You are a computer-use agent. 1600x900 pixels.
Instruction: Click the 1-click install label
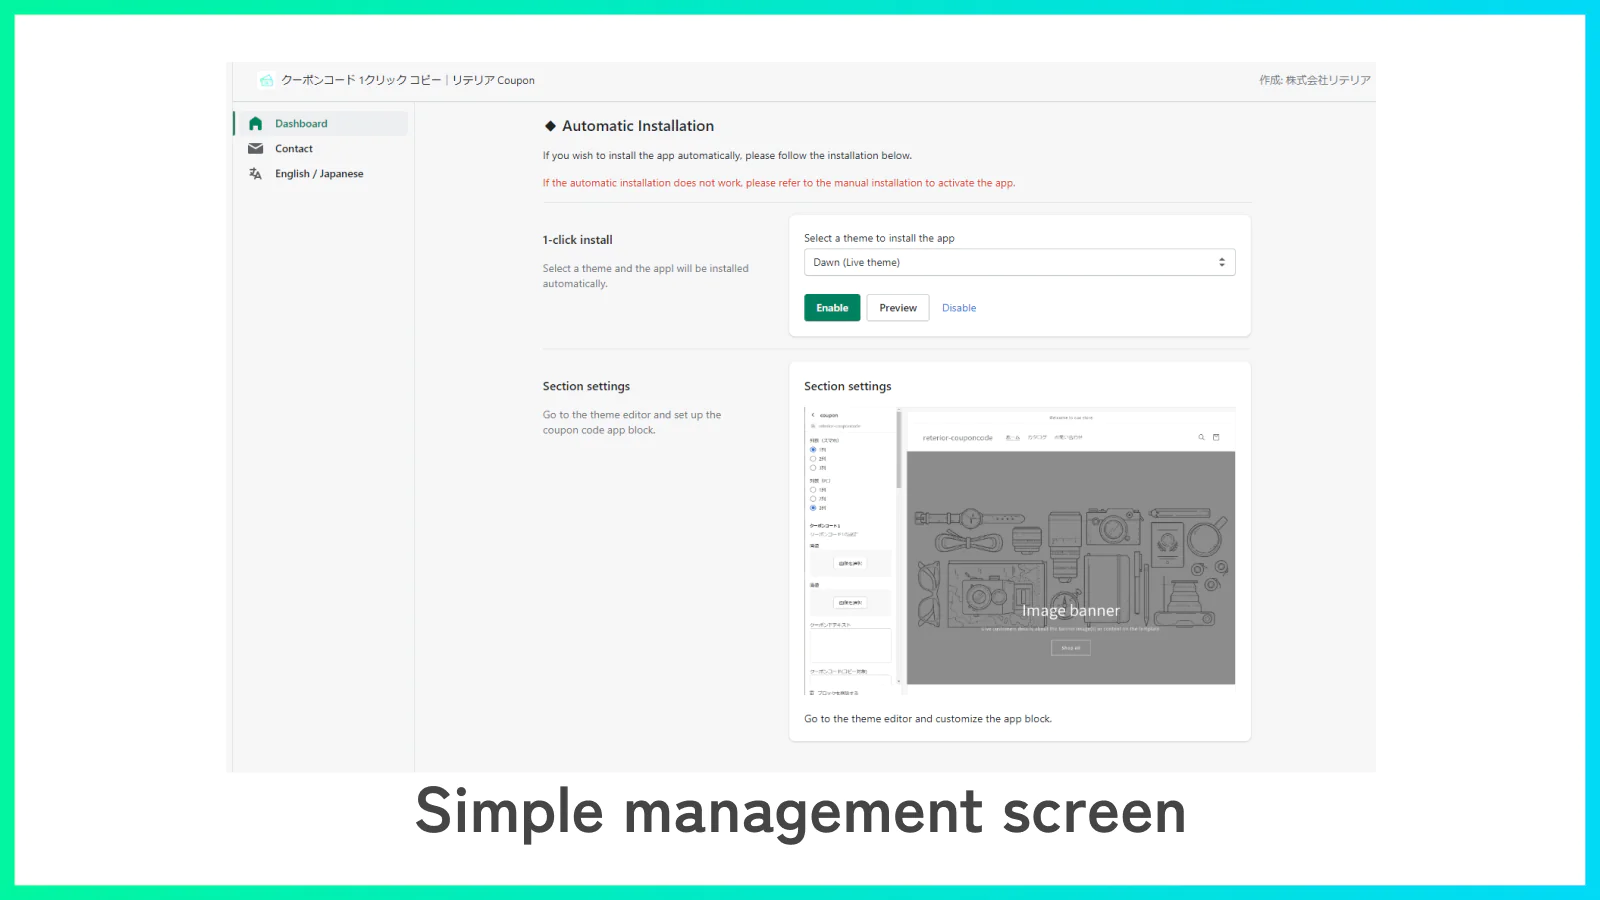coord(578,240)
